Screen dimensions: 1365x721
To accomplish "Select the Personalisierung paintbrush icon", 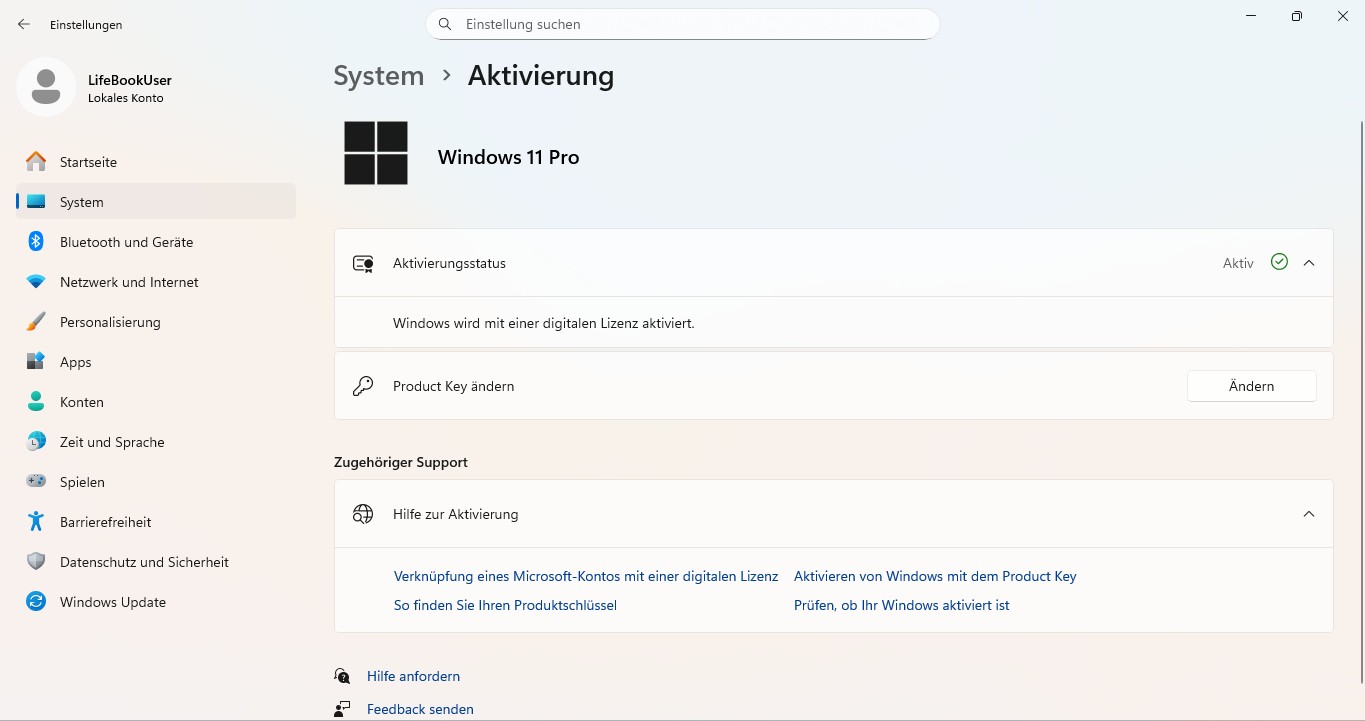I will 36,322.
